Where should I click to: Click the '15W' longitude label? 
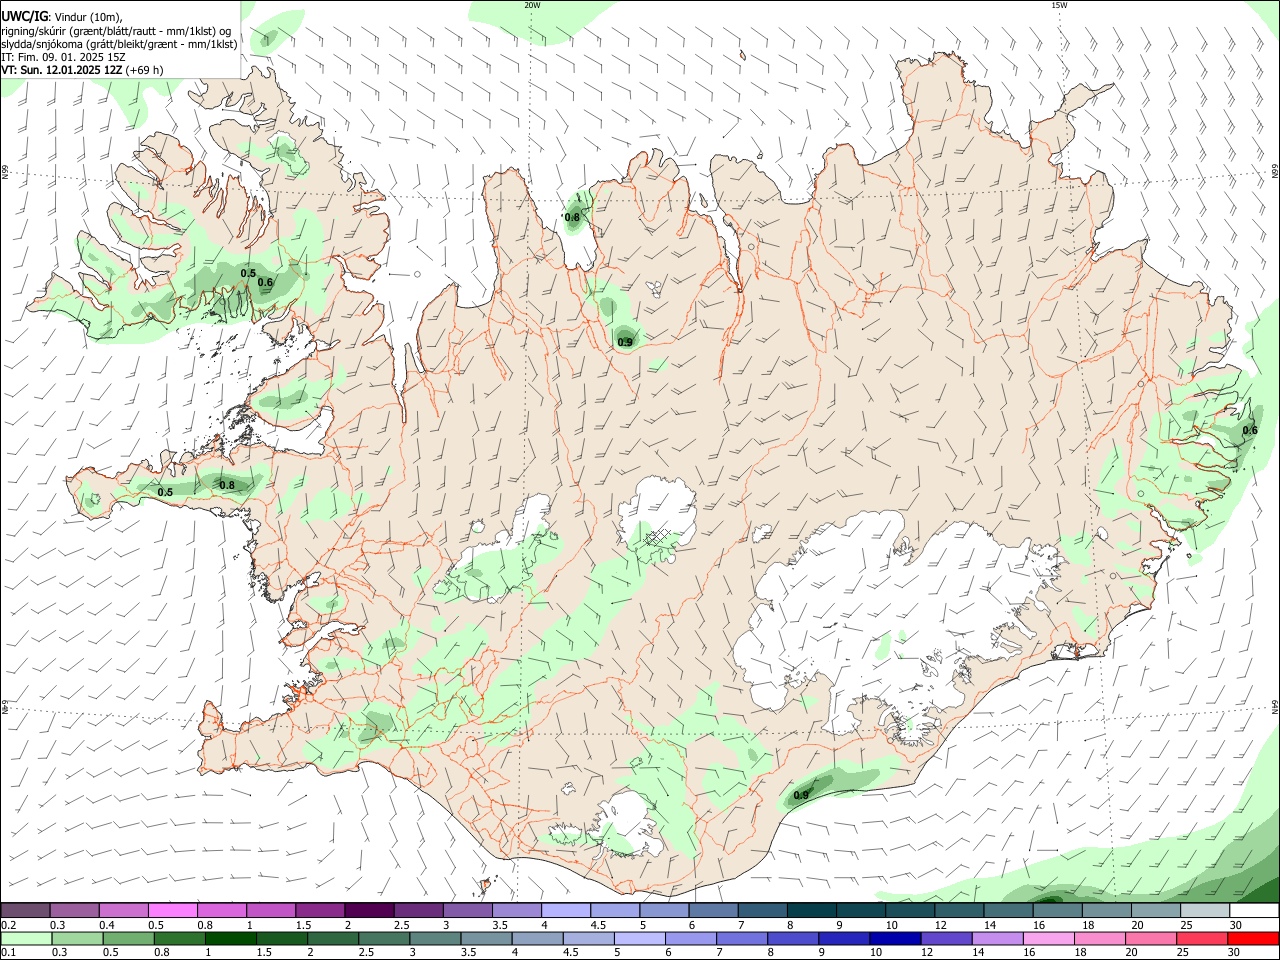point(1058,5)
